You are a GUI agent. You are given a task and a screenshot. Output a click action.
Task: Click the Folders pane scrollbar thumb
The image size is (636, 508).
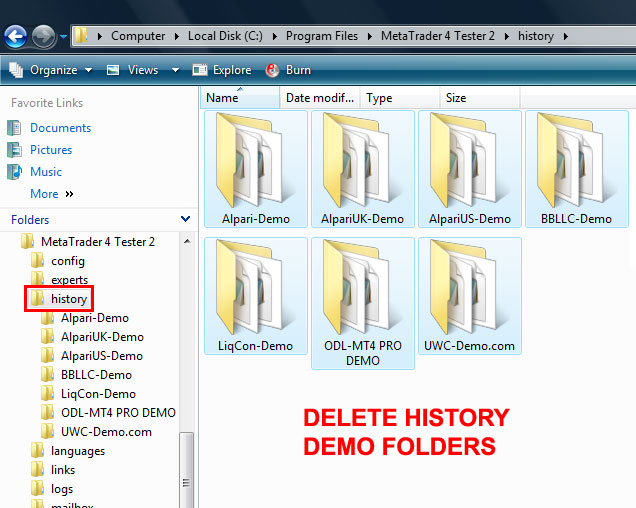(x=187, y=470)
